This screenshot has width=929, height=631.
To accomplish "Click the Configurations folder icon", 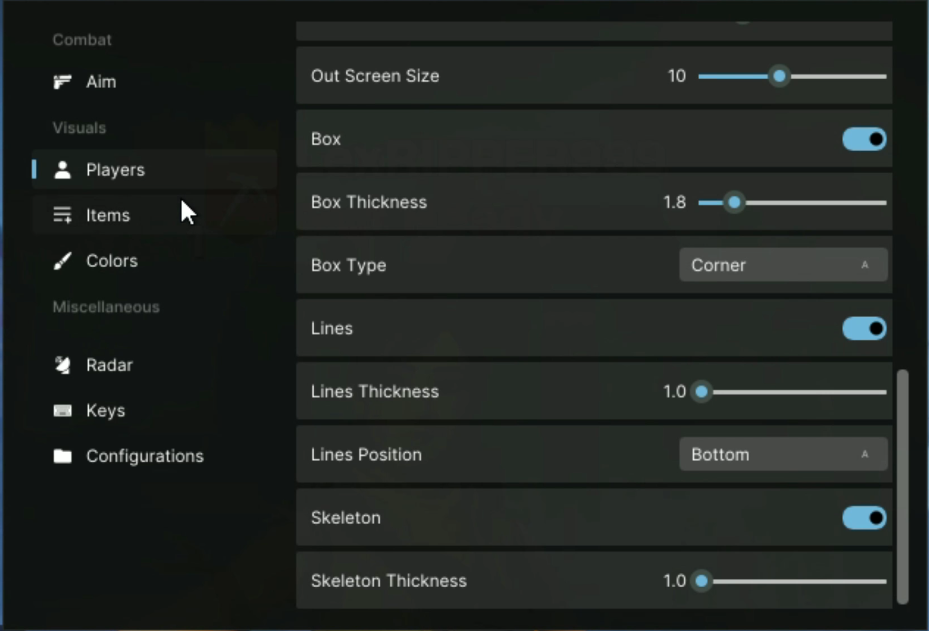I will click(63, 456).
